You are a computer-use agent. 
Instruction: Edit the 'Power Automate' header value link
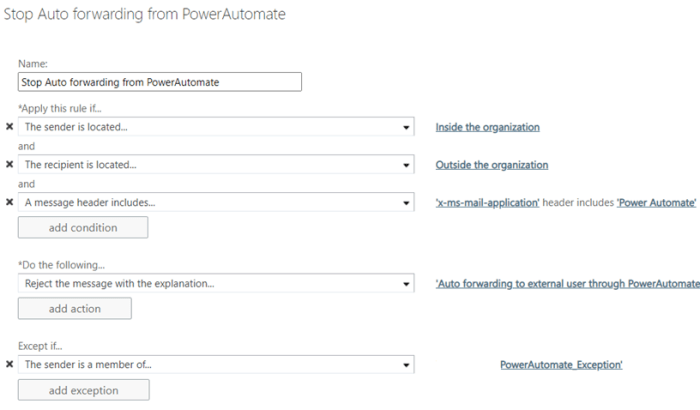(x=656, y=202)
